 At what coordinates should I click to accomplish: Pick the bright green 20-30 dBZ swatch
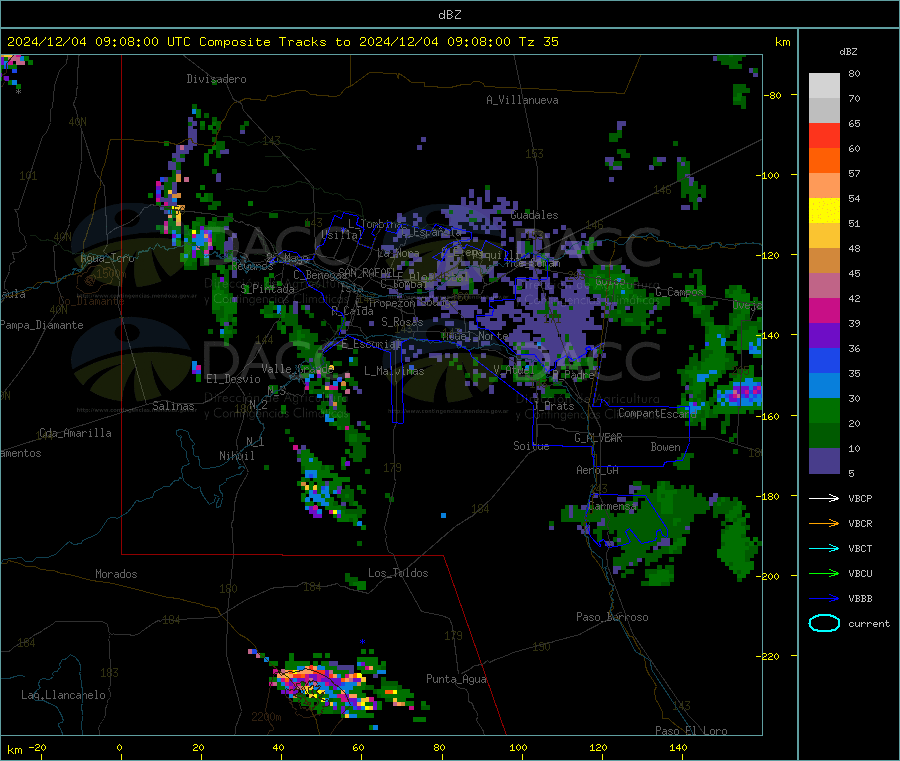coord(824,410)
